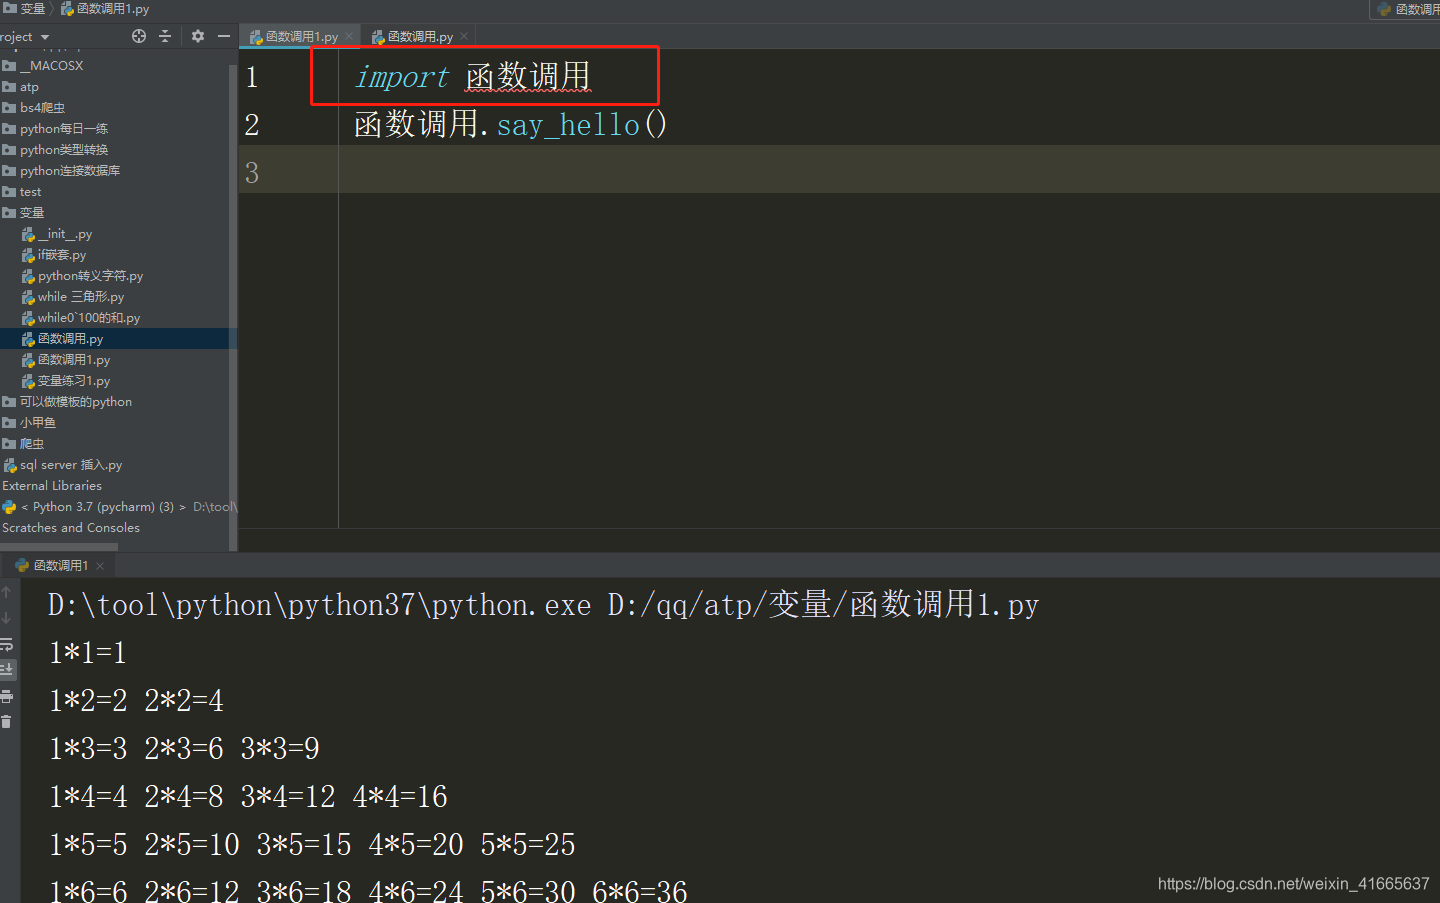Open 变量练习1.py file
This screenshot has width=1440, height=903.
tap(66, 381)
